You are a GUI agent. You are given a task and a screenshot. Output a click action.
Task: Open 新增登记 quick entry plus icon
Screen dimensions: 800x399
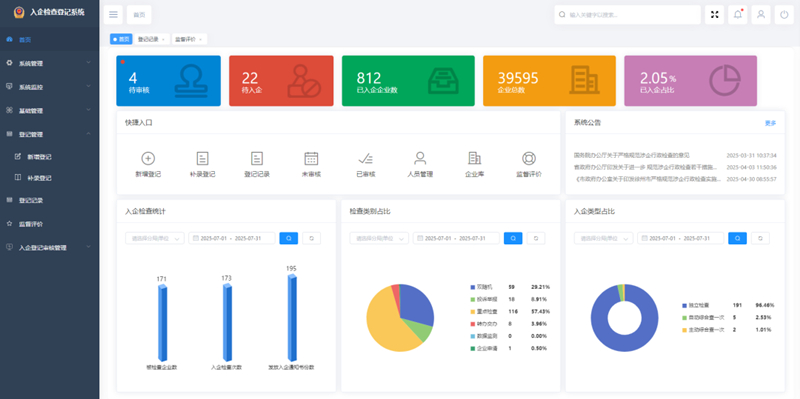148,159
